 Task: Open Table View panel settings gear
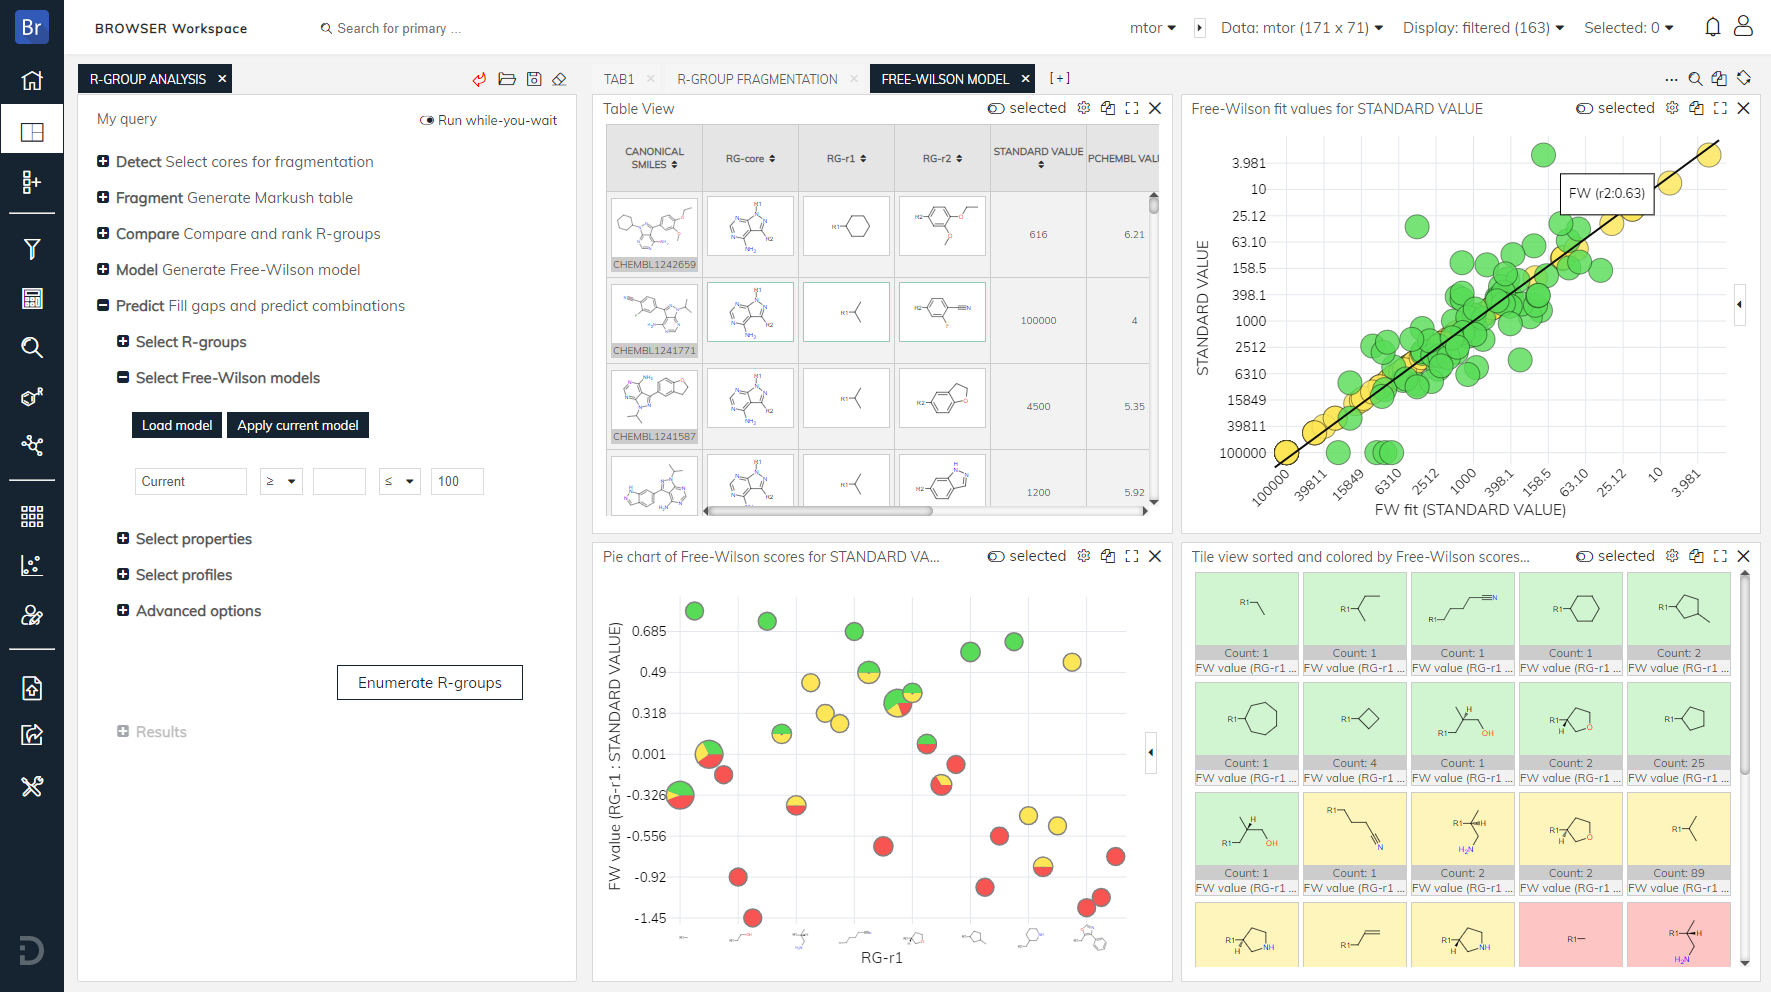point(1084,108)
